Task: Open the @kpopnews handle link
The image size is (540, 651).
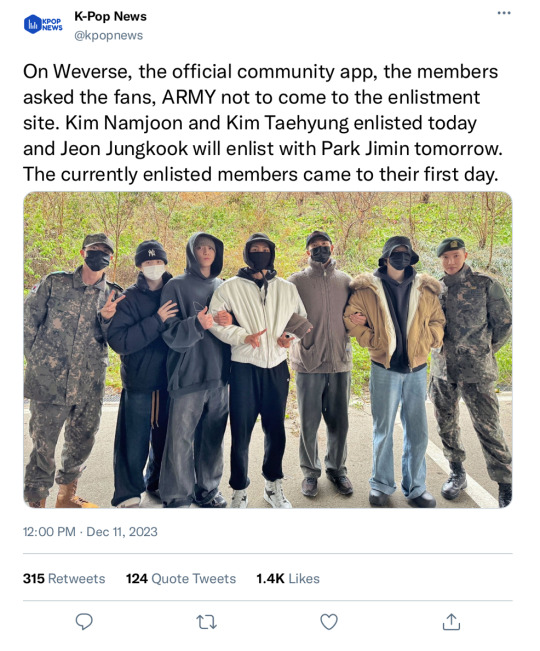Action: coord(108,36)
